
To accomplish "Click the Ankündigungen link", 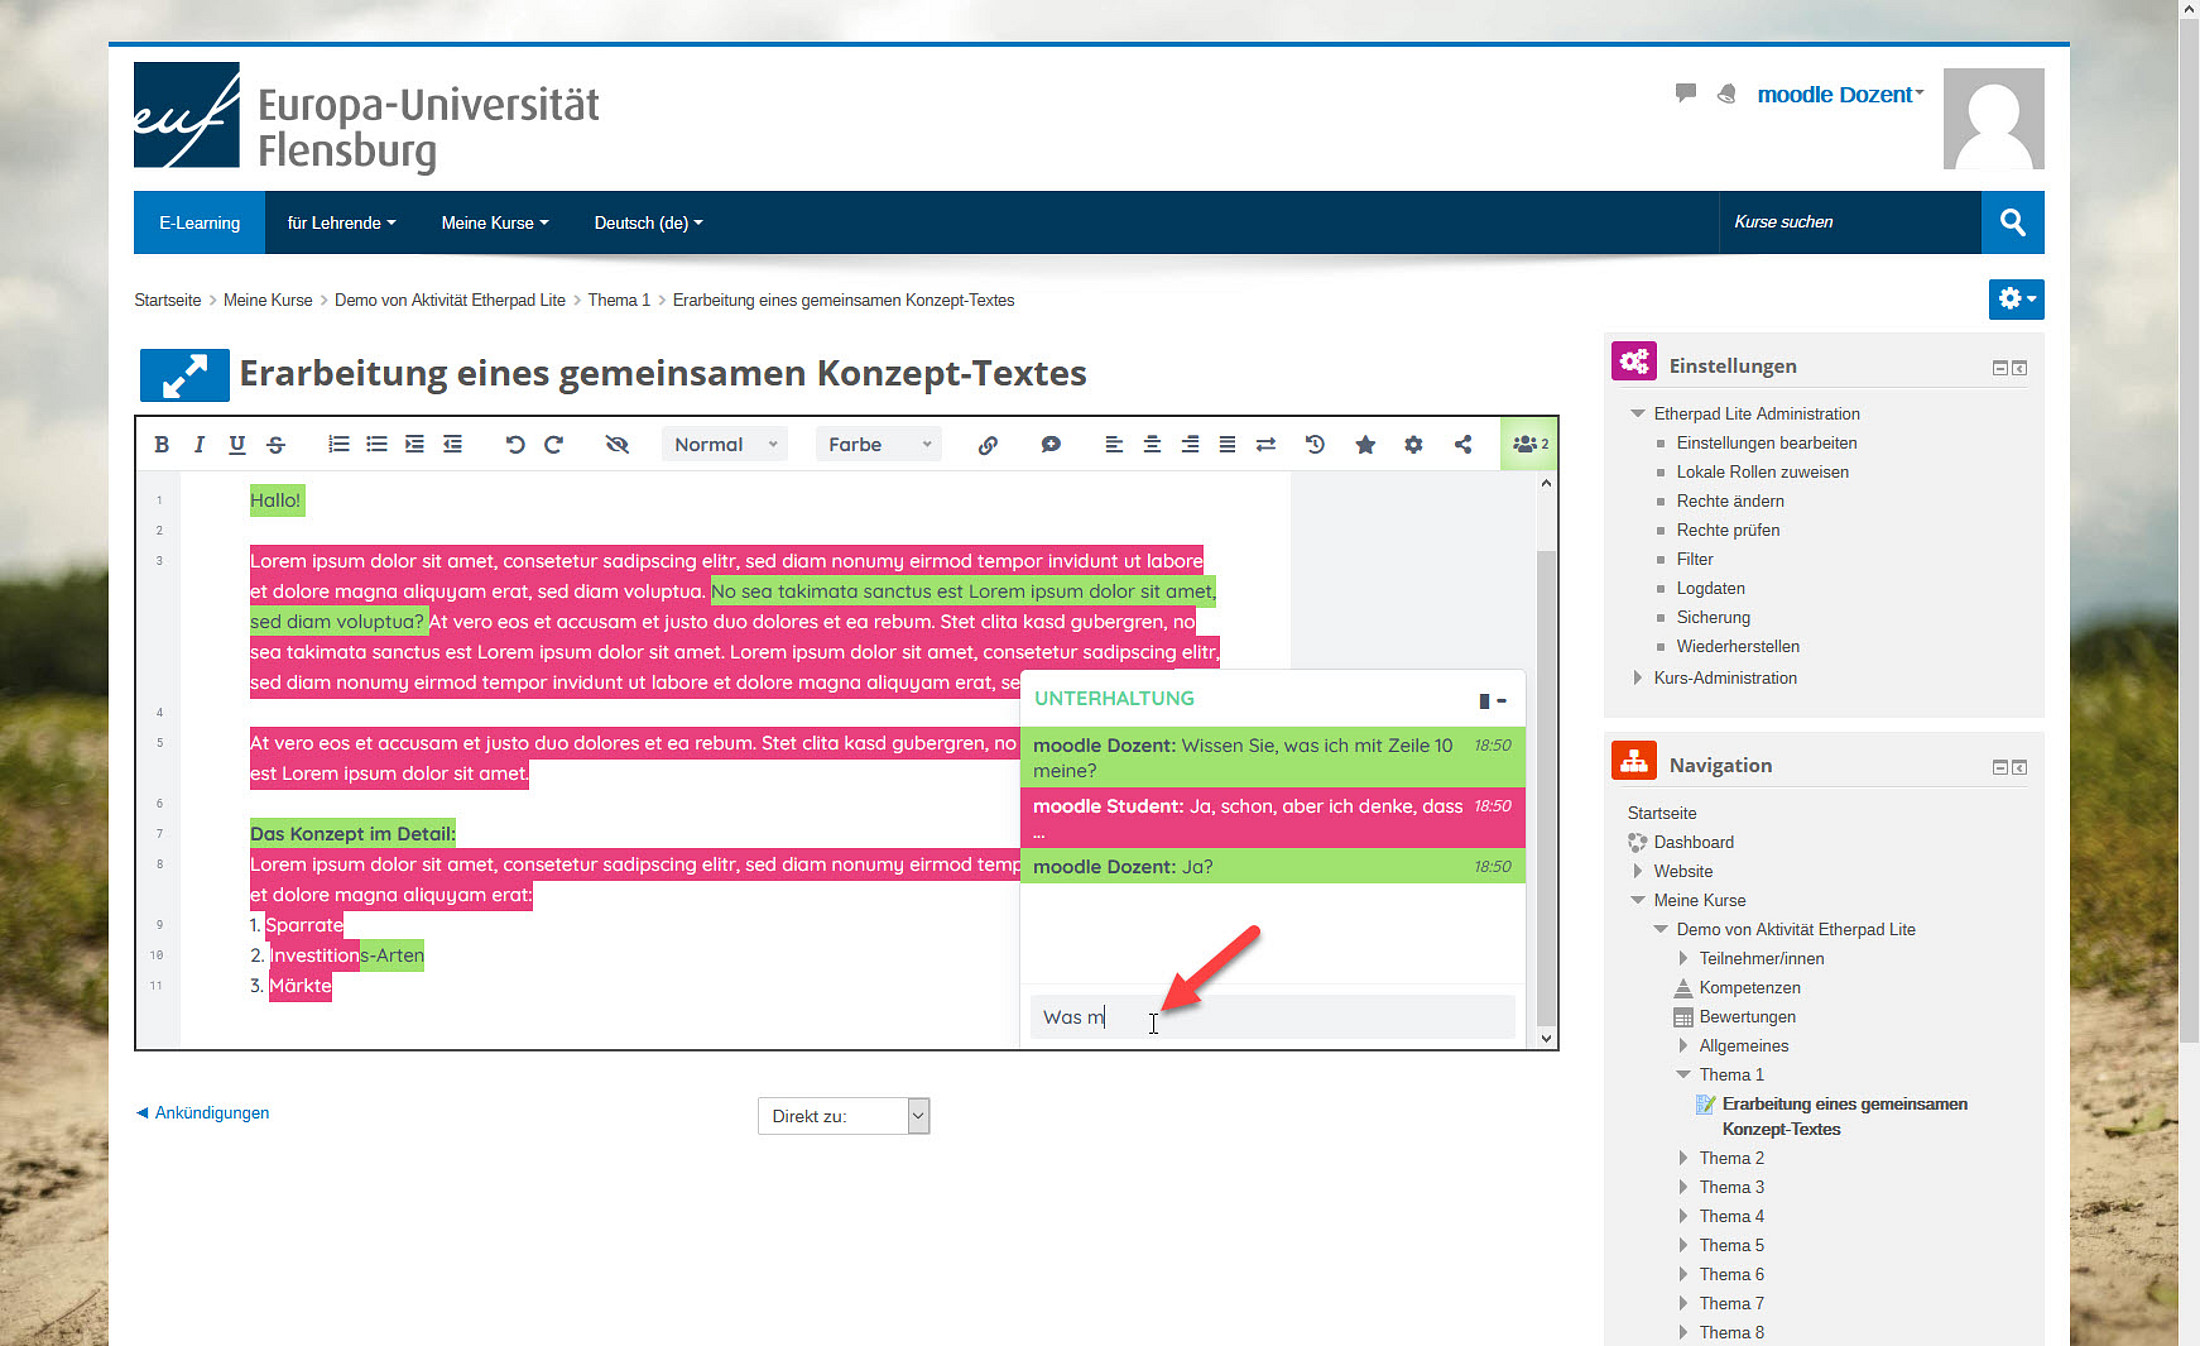I will 211,1112.
